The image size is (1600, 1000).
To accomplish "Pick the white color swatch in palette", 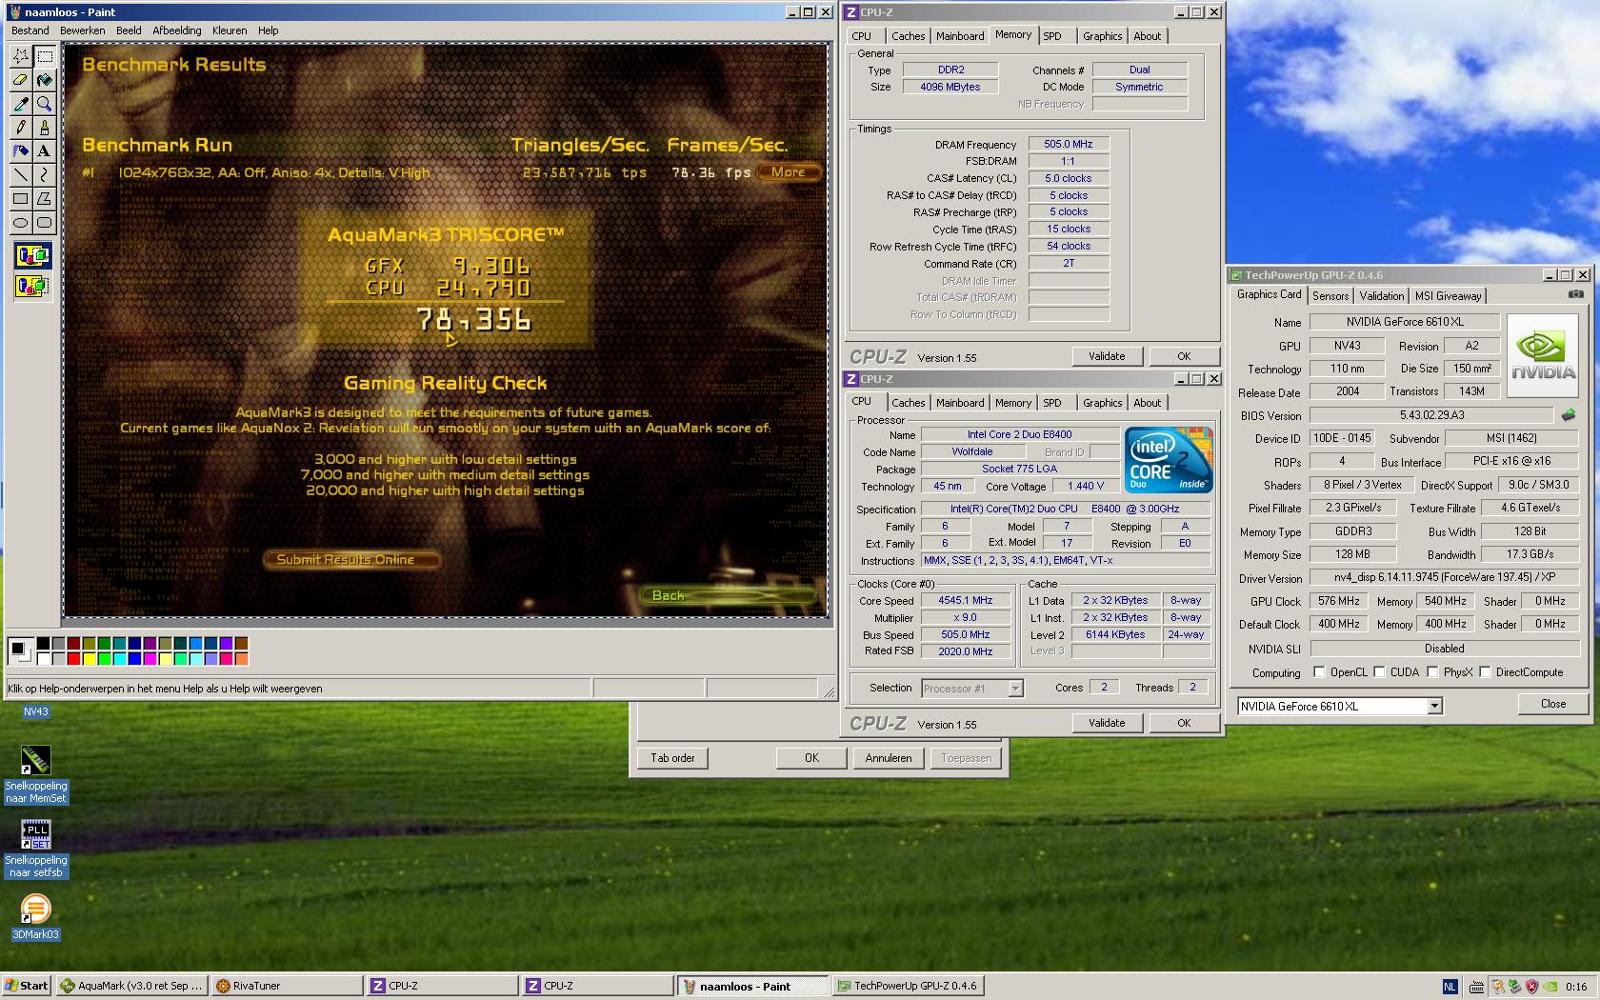I will [x=43, y=658].
